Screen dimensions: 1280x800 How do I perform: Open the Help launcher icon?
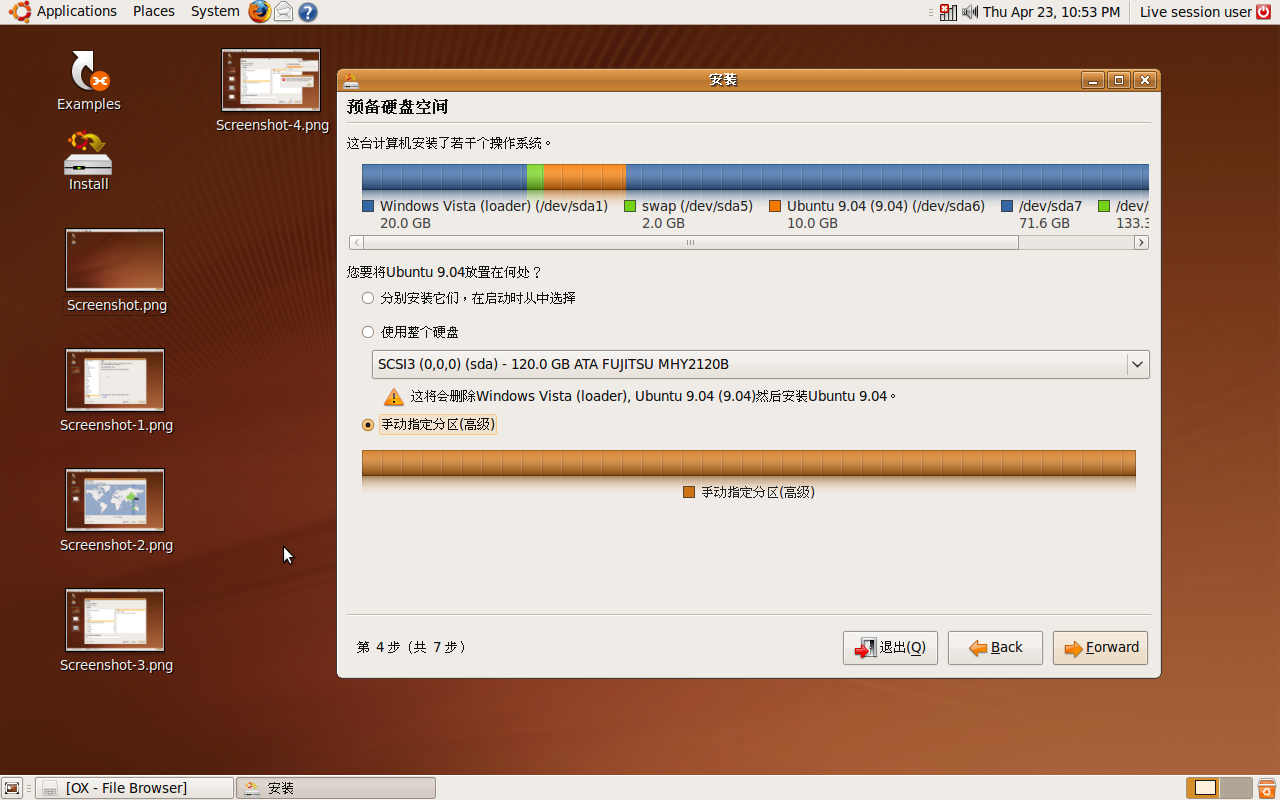[308, 12]
